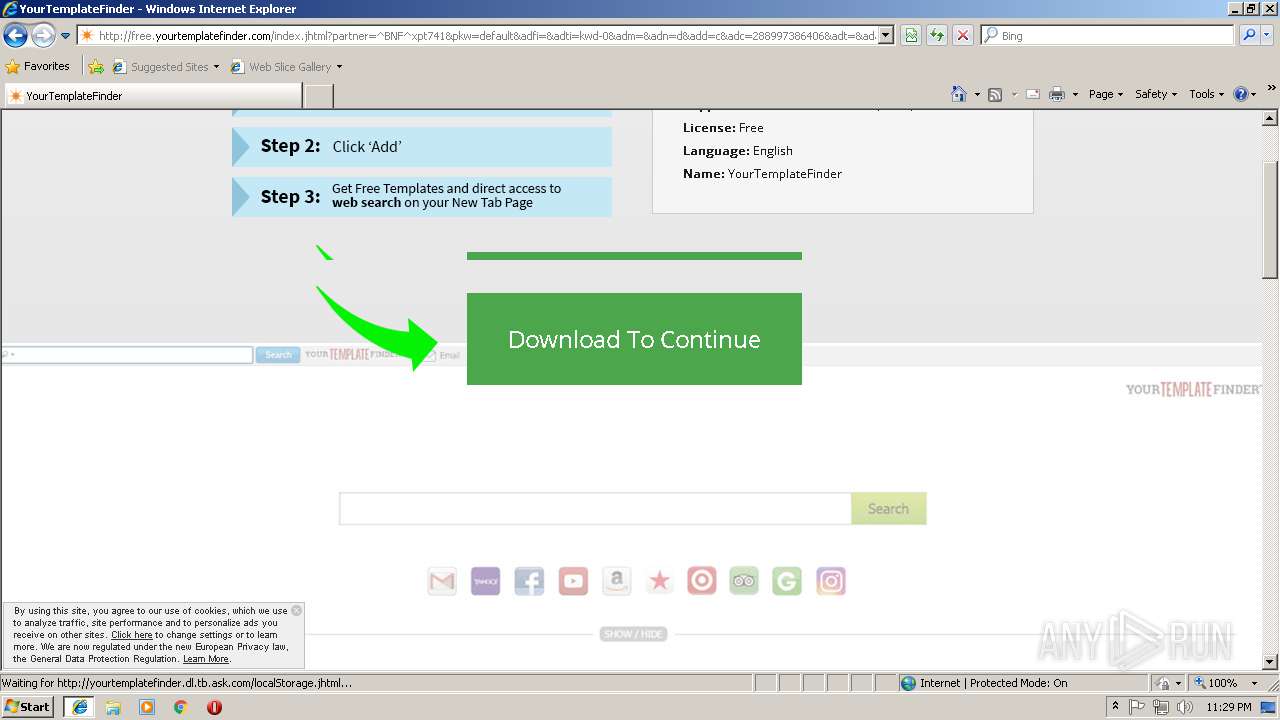Select the YourTemplateFinder browser tab
Image resolution: width=1280 pixels, height=720 pixels.
[152, 96]
